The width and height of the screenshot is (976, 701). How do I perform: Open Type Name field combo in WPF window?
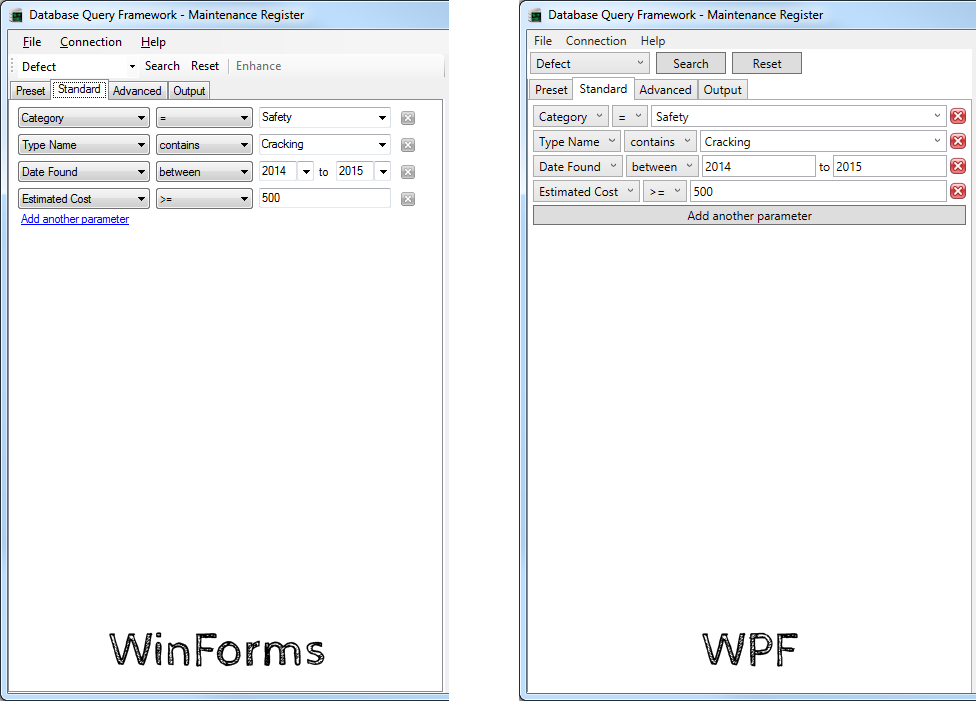pos(577,141)
